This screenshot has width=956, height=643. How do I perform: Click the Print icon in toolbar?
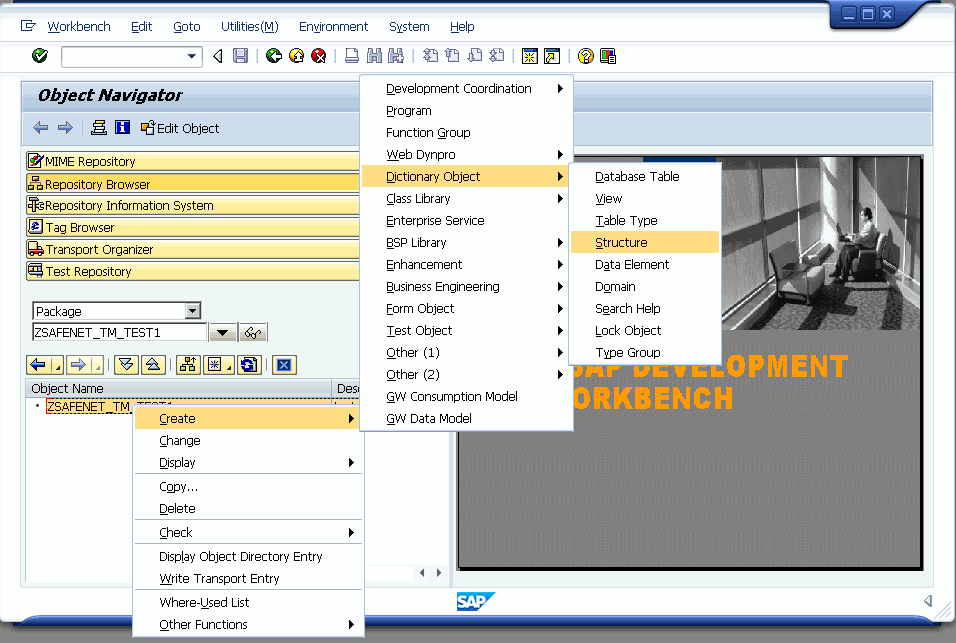pyautogui.click(x=352, y=56)
